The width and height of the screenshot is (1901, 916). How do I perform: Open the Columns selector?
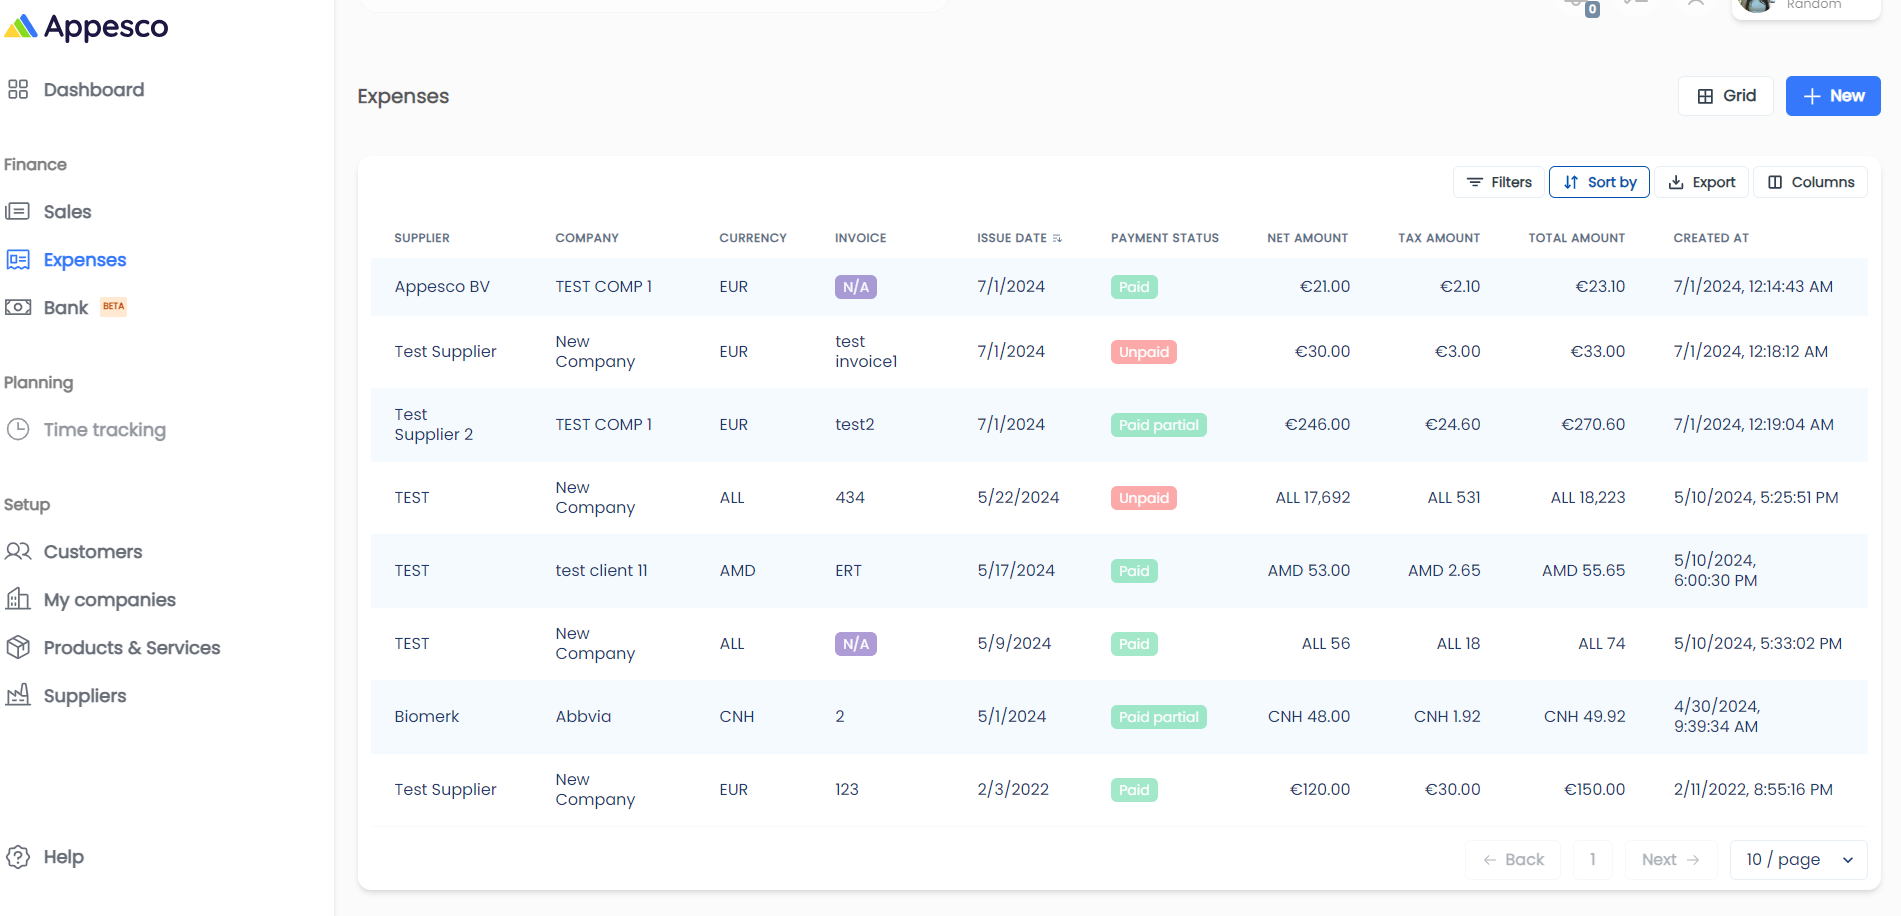pos(1810,182)
